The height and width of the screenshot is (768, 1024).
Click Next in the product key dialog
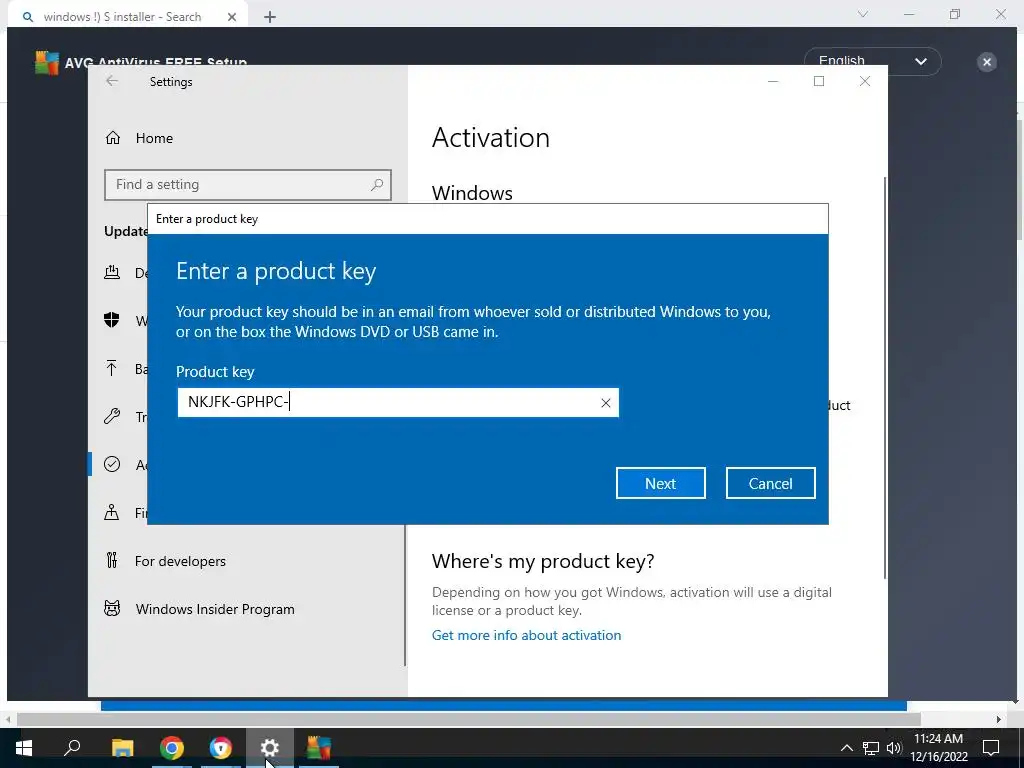(660, 483)
